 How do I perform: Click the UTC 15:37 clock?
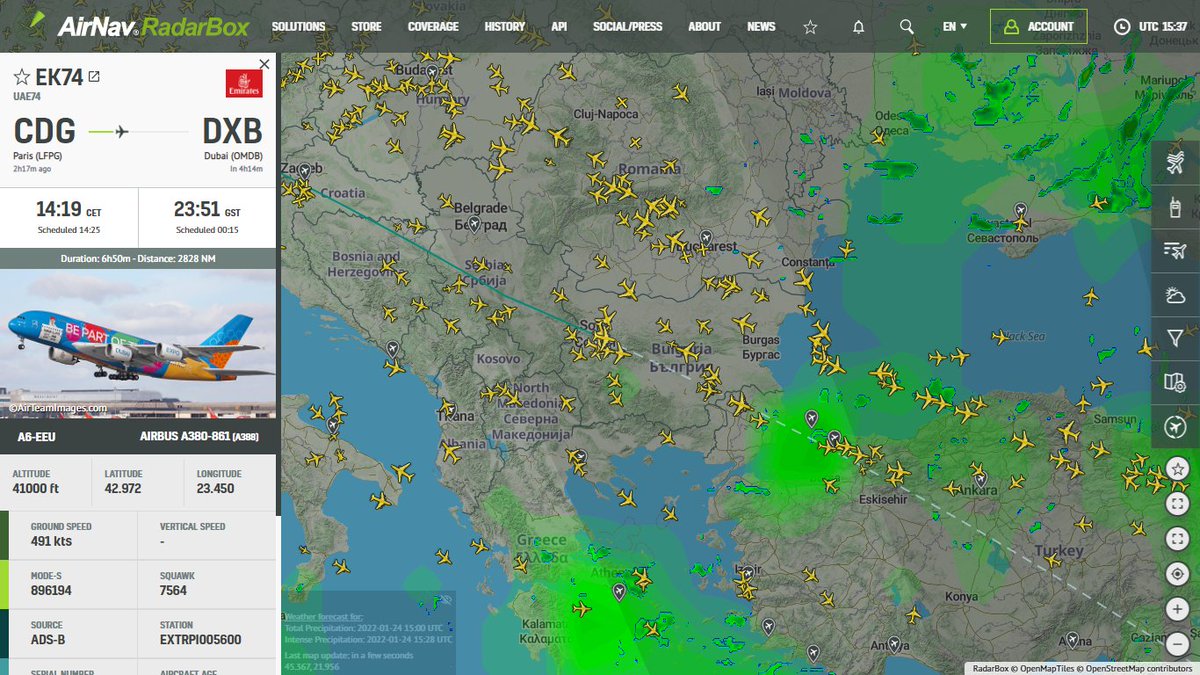tap(1151, 27)
